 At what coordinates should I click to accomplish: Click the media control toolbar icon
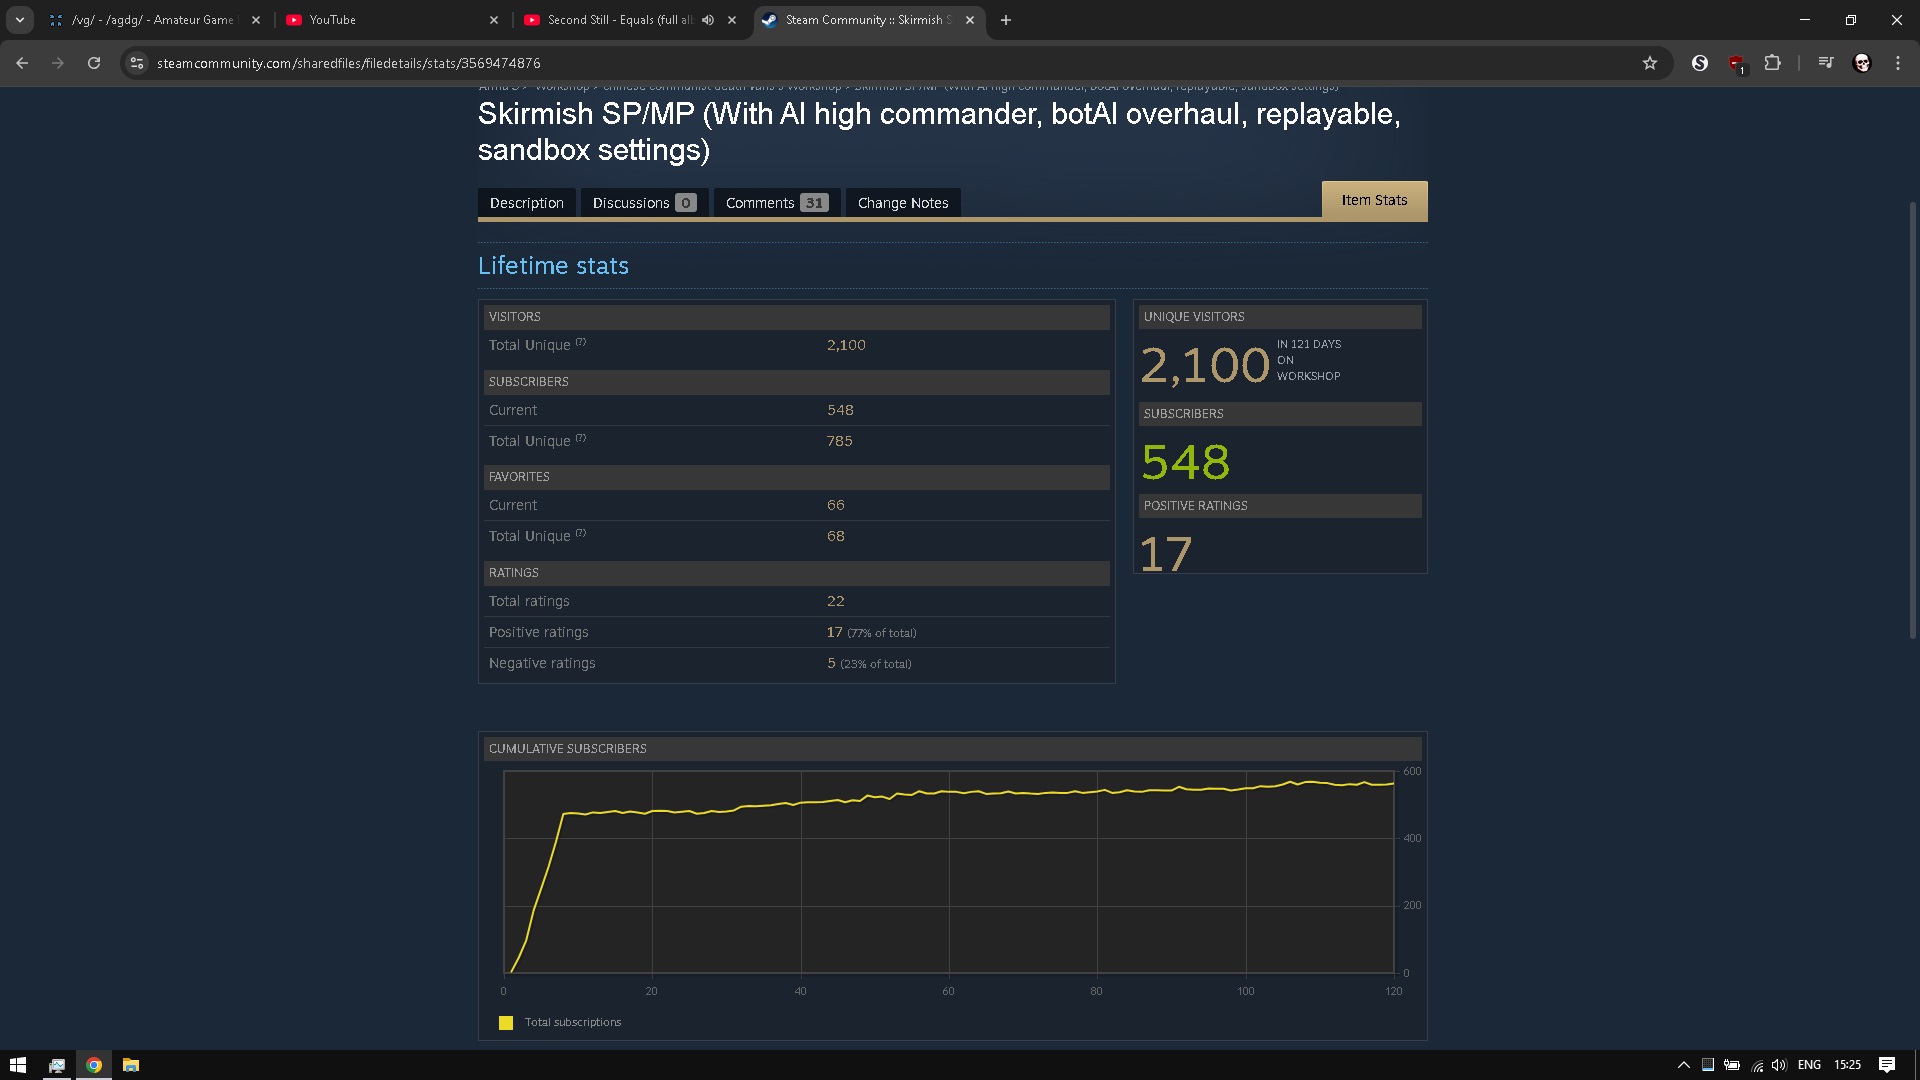pos(1826,63)
